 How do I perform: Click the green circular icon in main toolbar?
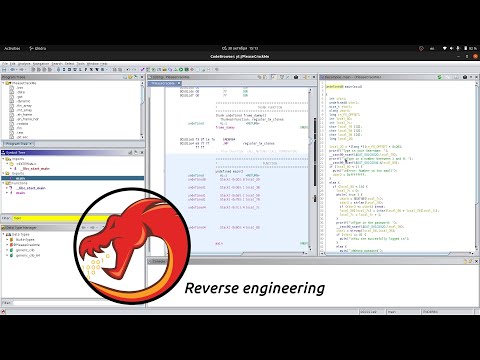181,69
